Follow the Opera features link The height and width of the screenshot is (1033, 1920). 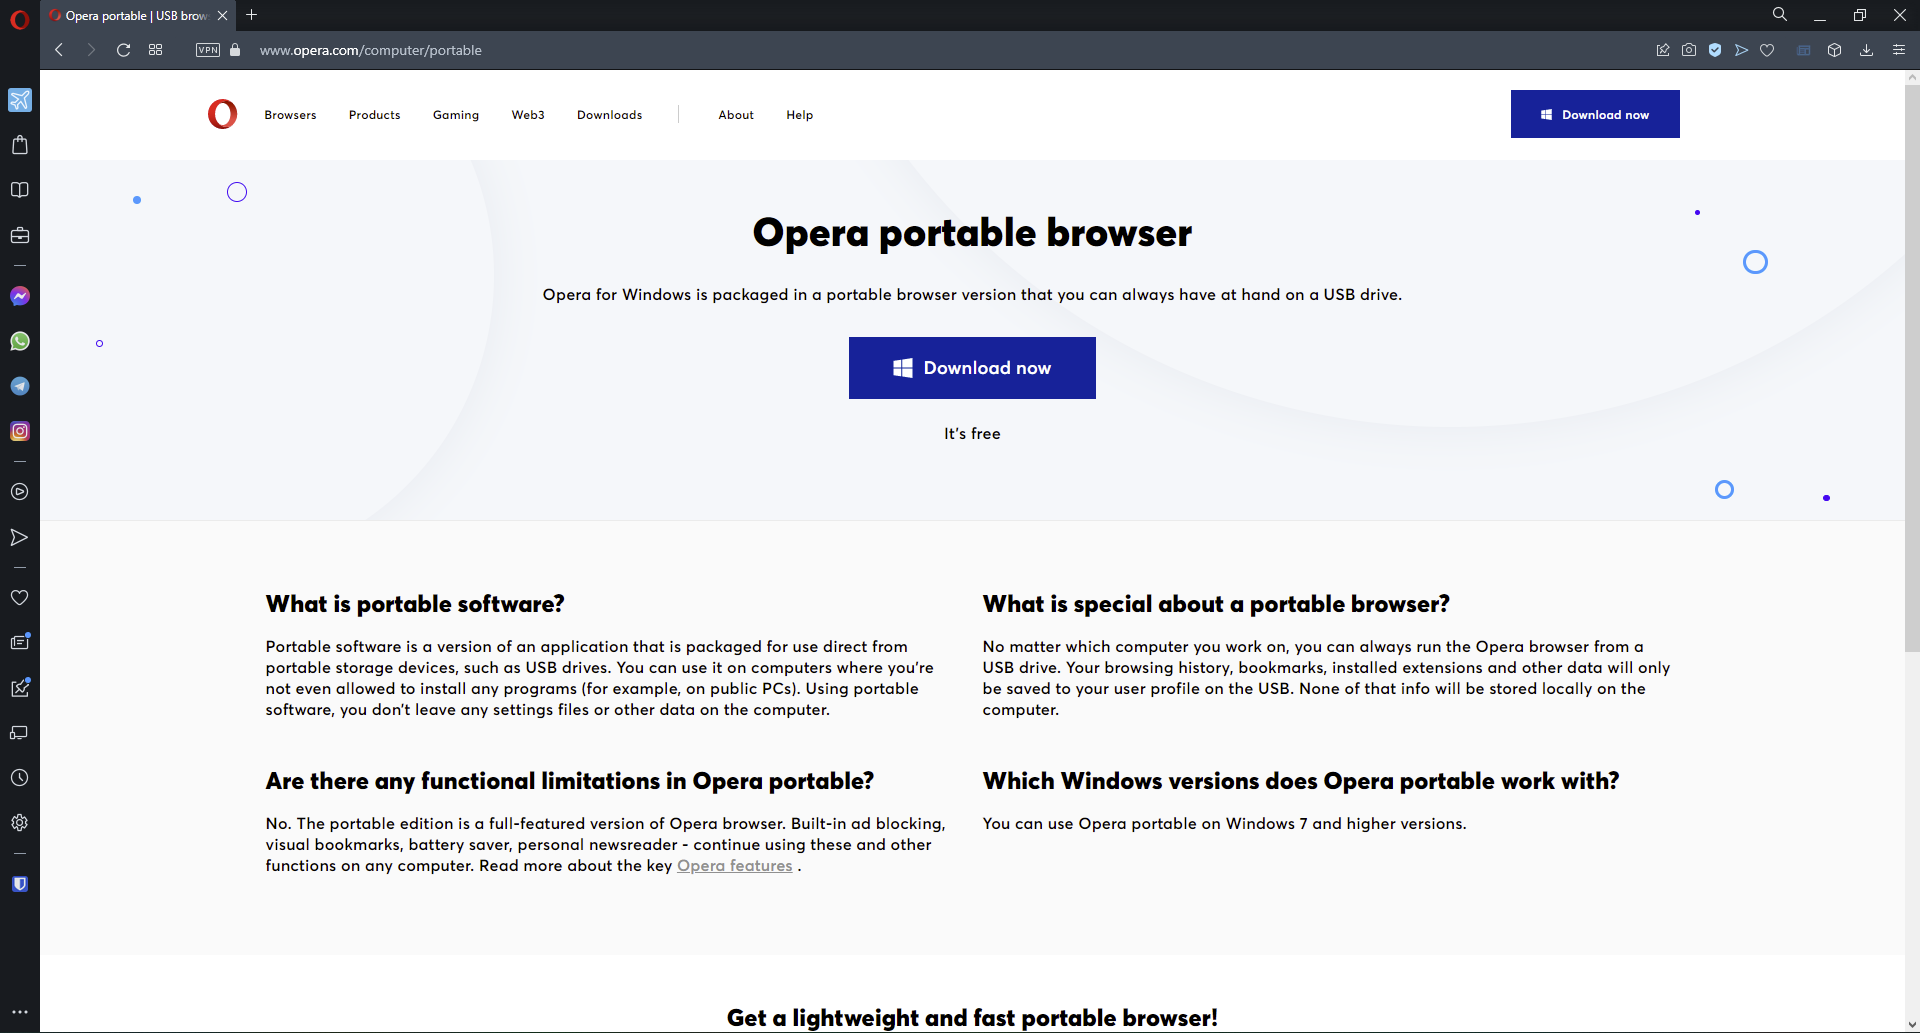click(735, 866)
